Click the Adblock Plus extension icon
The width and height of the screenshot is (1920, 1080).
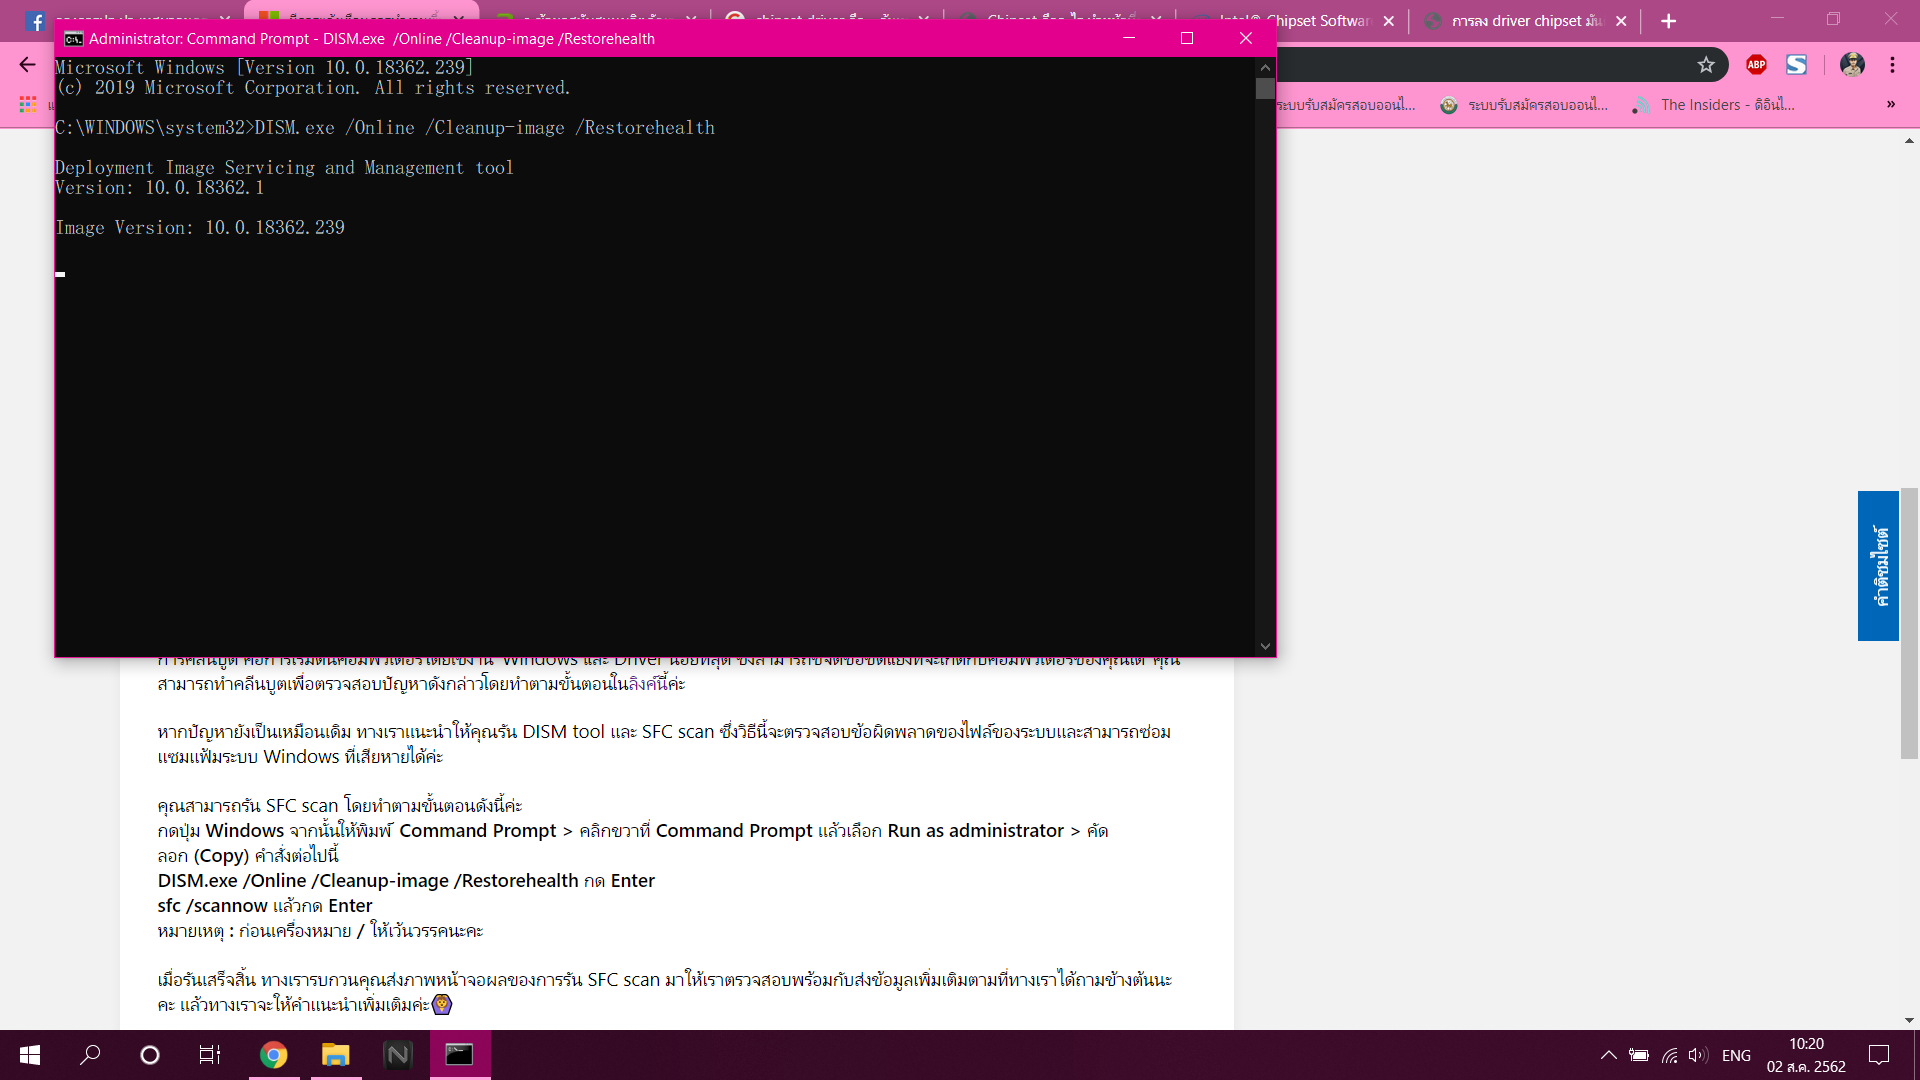1756,65
